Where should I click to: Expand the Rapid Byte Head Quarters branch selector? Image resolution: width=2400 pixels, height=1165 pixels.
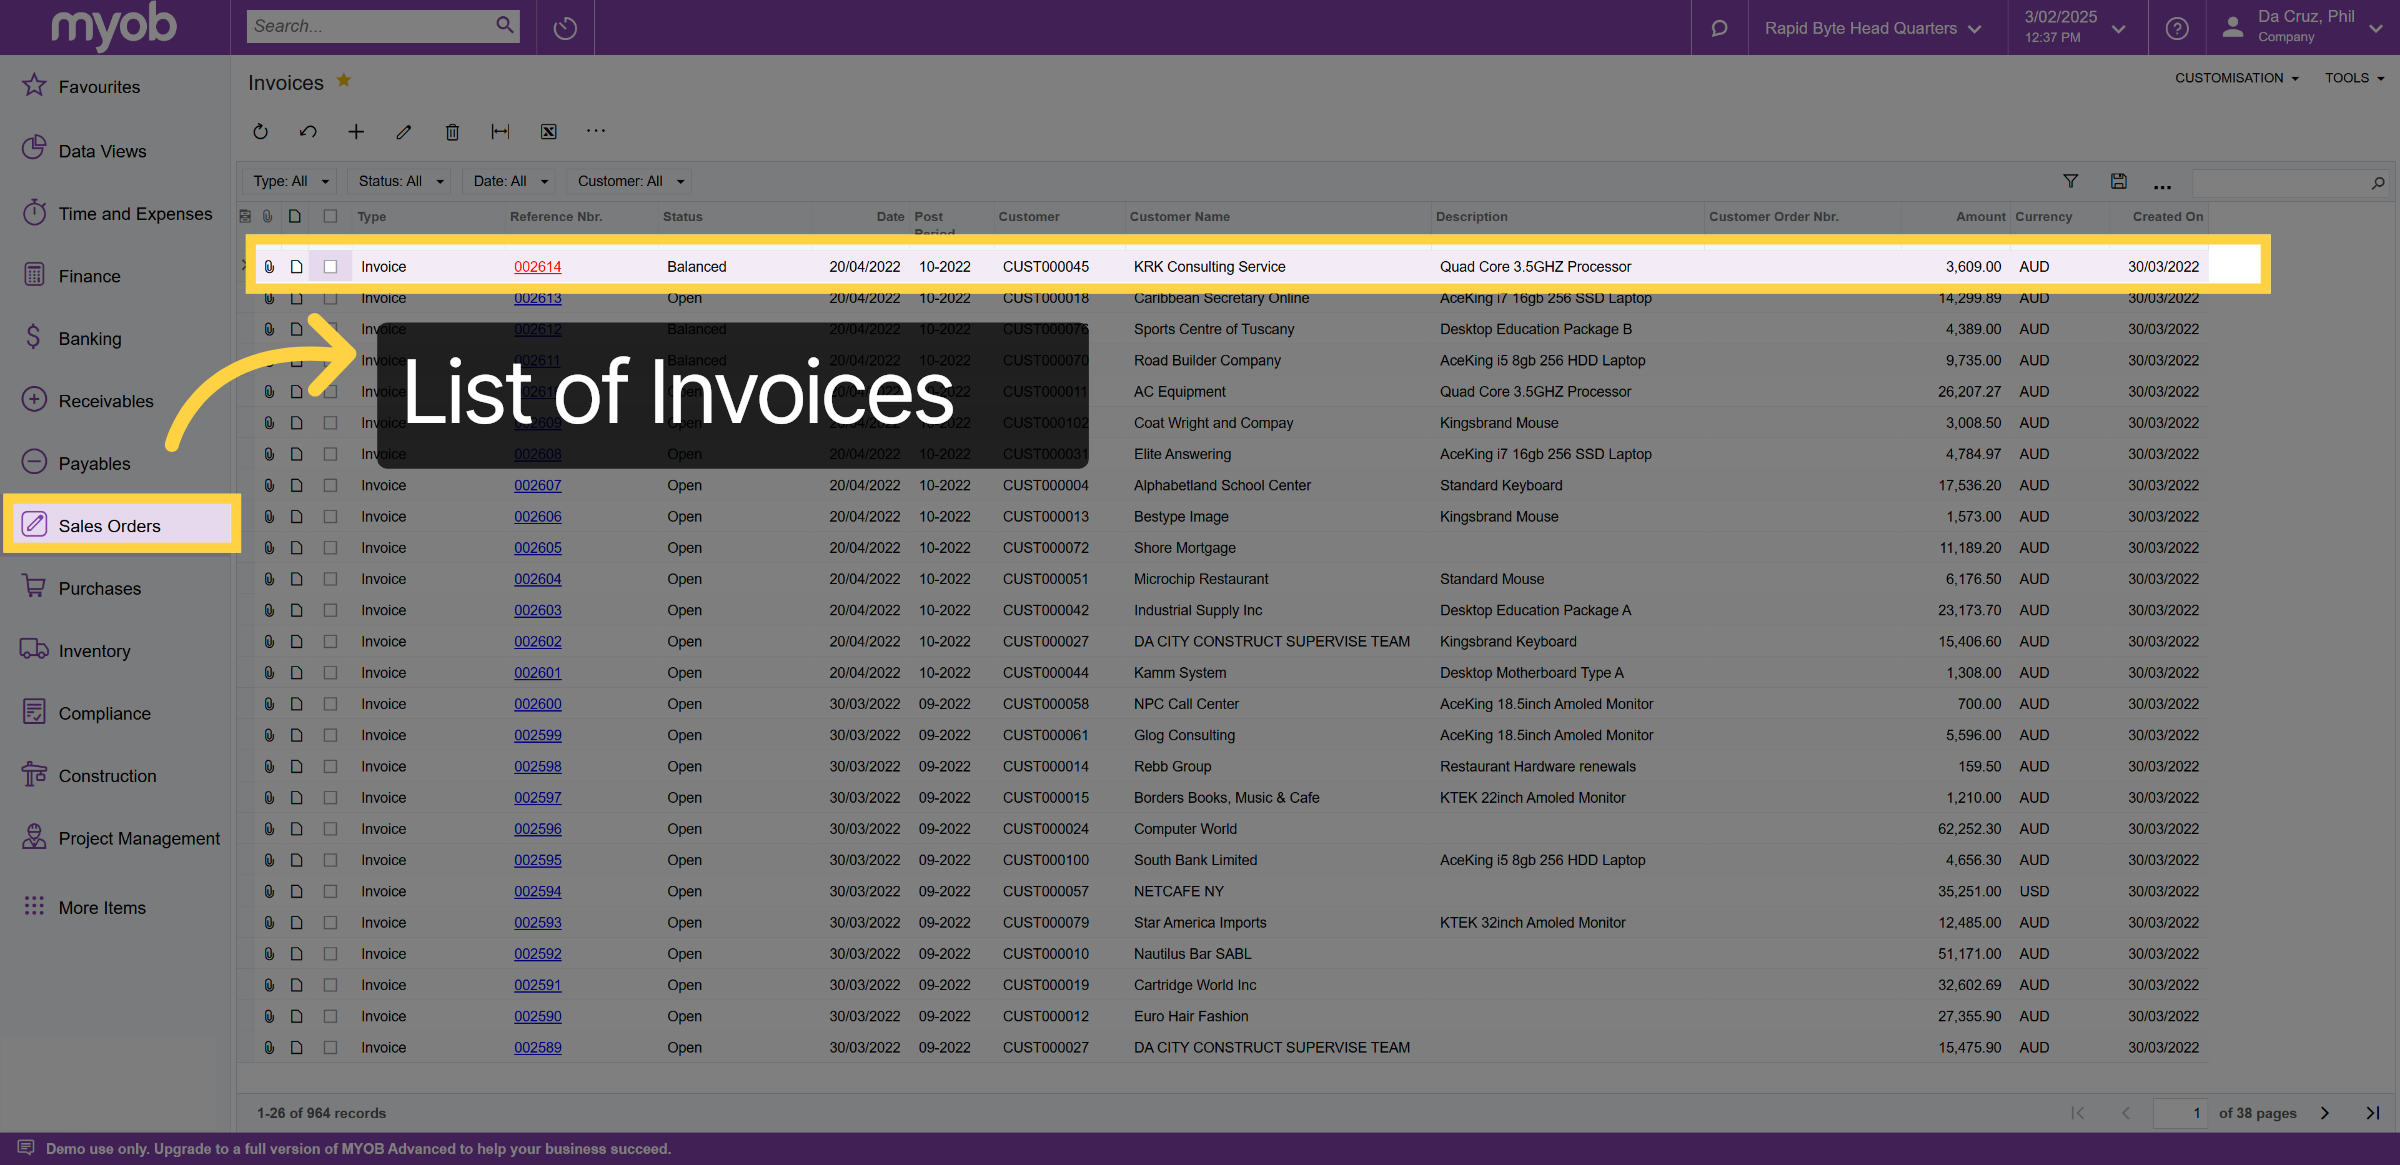coord(1872,28)
